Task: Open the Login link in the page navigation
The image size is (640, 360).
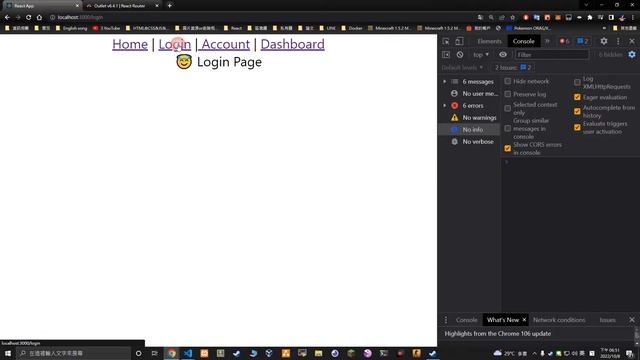Action: pyautogui.click(x=175, y=44)
